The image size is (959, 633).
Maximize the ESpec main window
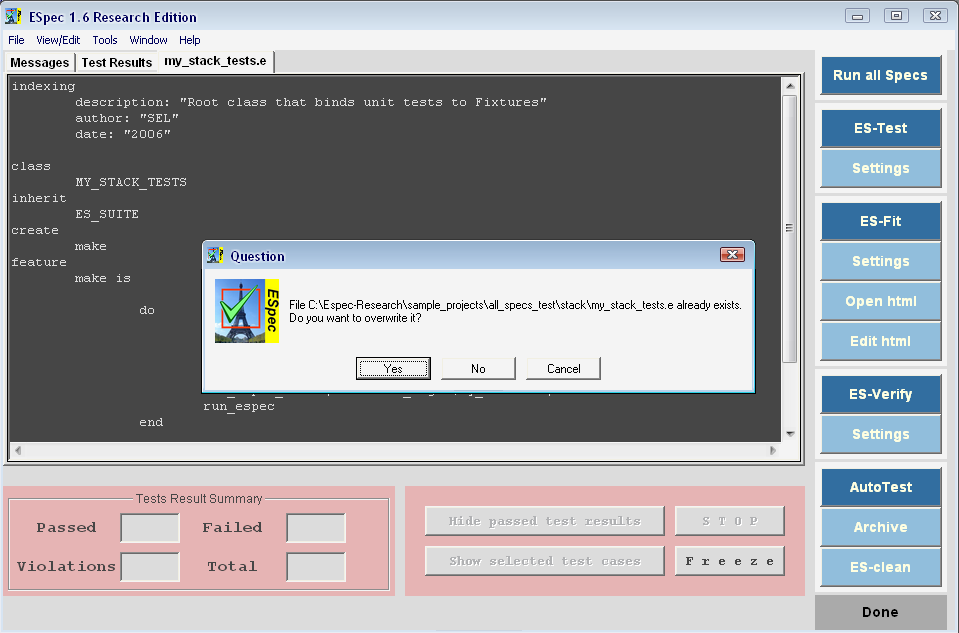pyautogui.click(x=896, y=16)
